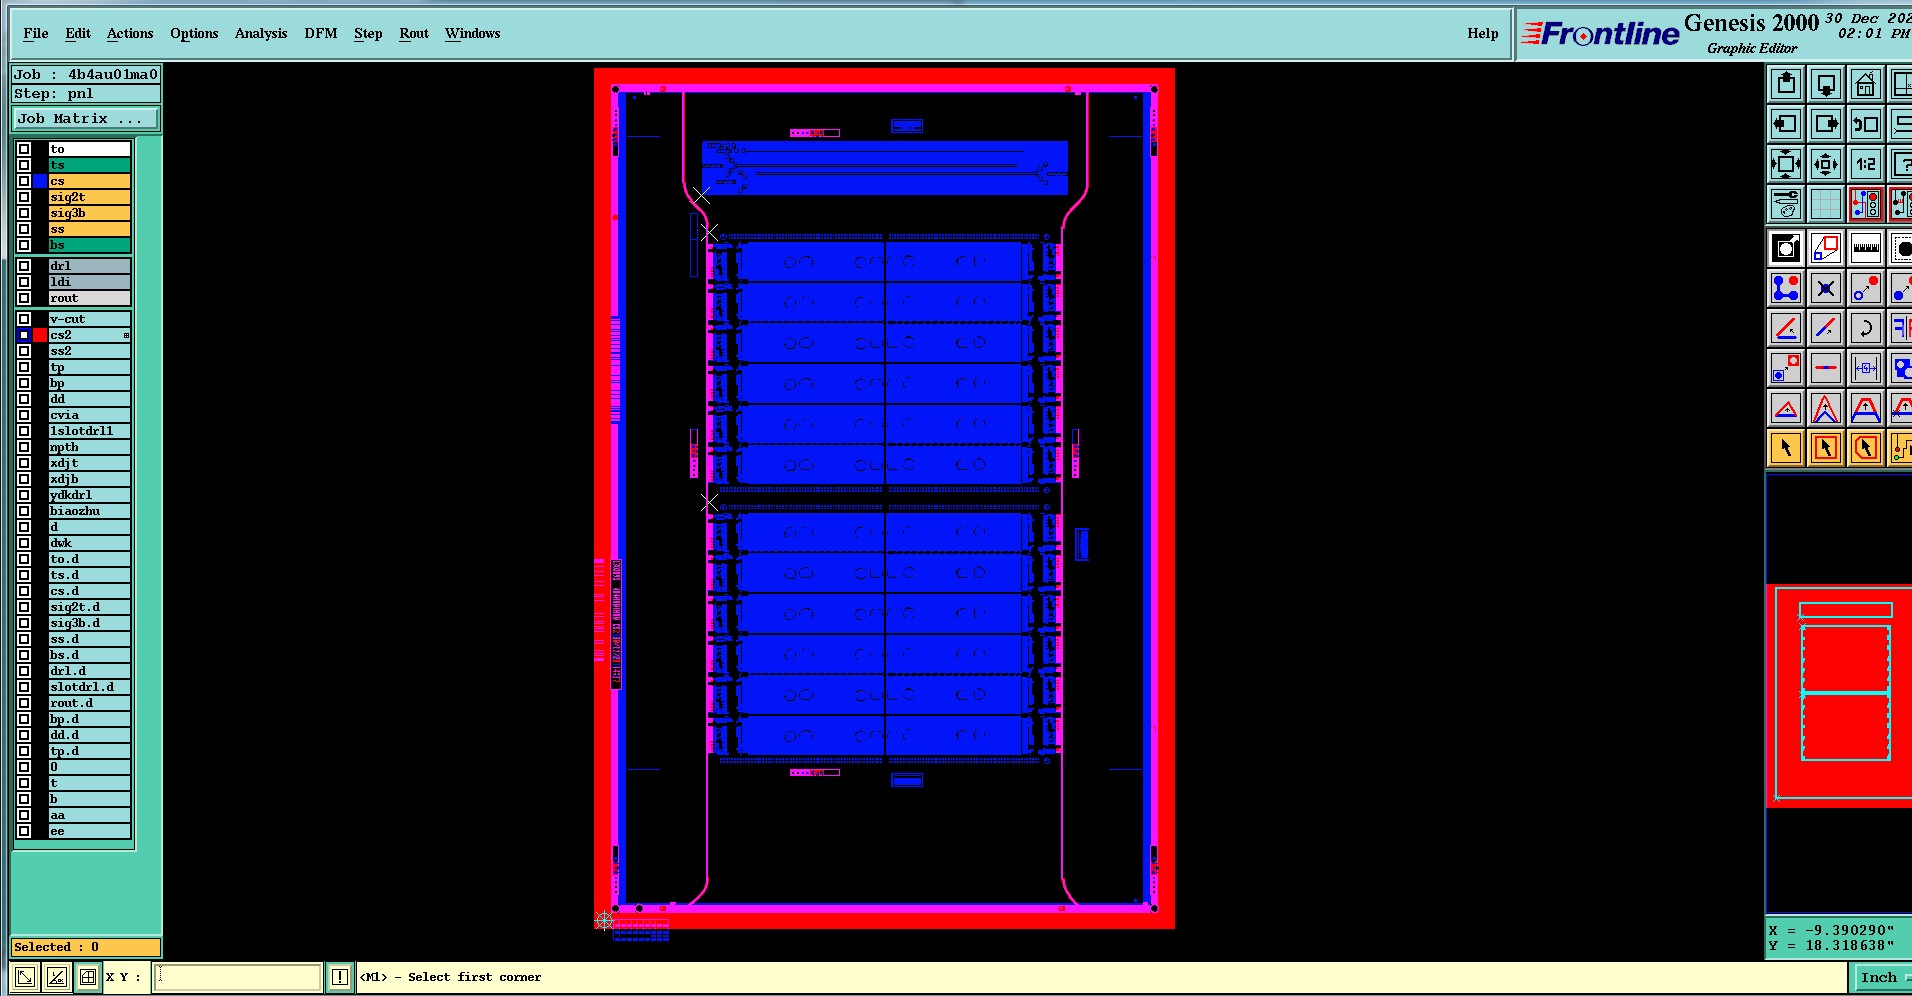This screenshot has height=996, width=1912.
Task: Click the previous view return icon
Action: click(1866, 125)
